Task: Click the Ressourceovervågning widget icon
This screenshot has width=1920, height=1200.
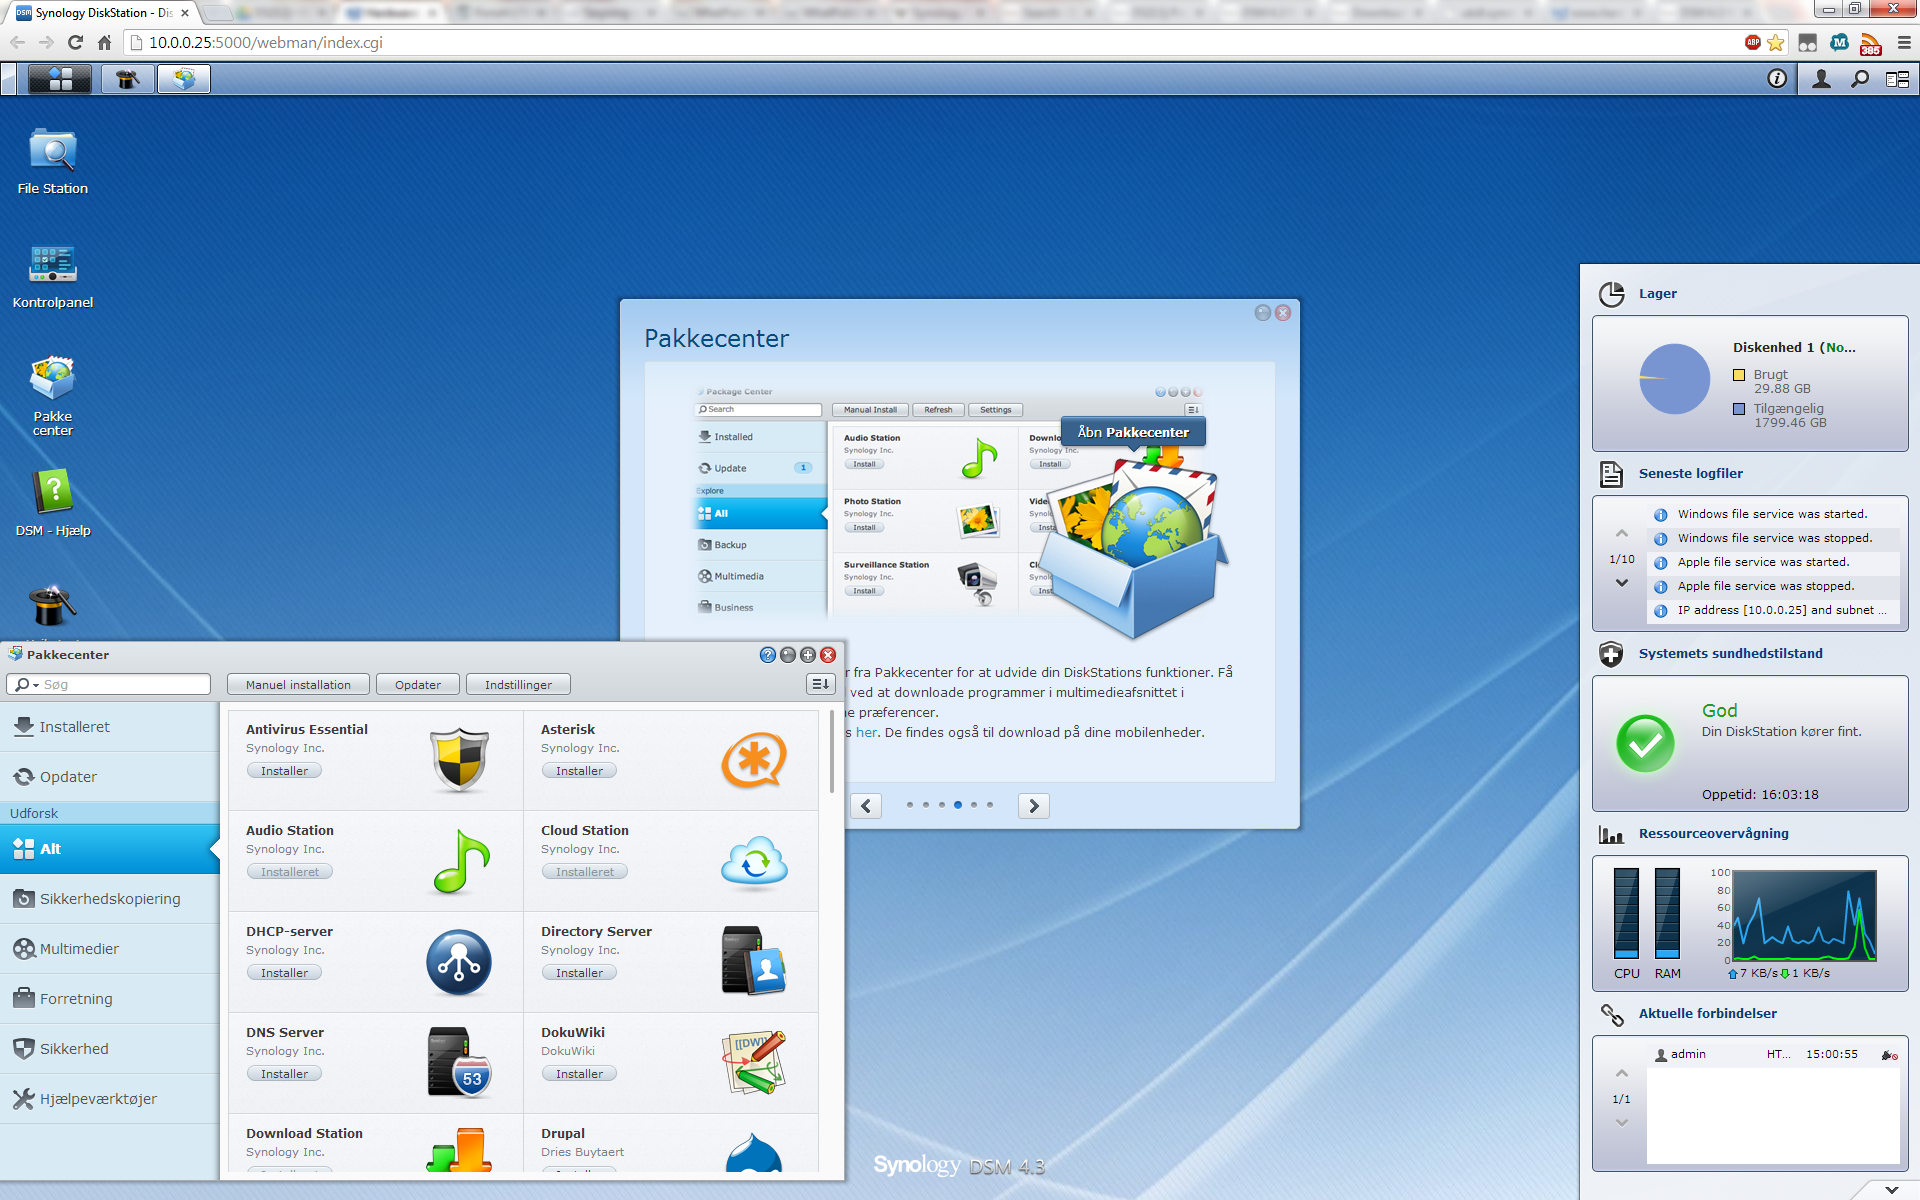Action: (x=1611, y=834)
